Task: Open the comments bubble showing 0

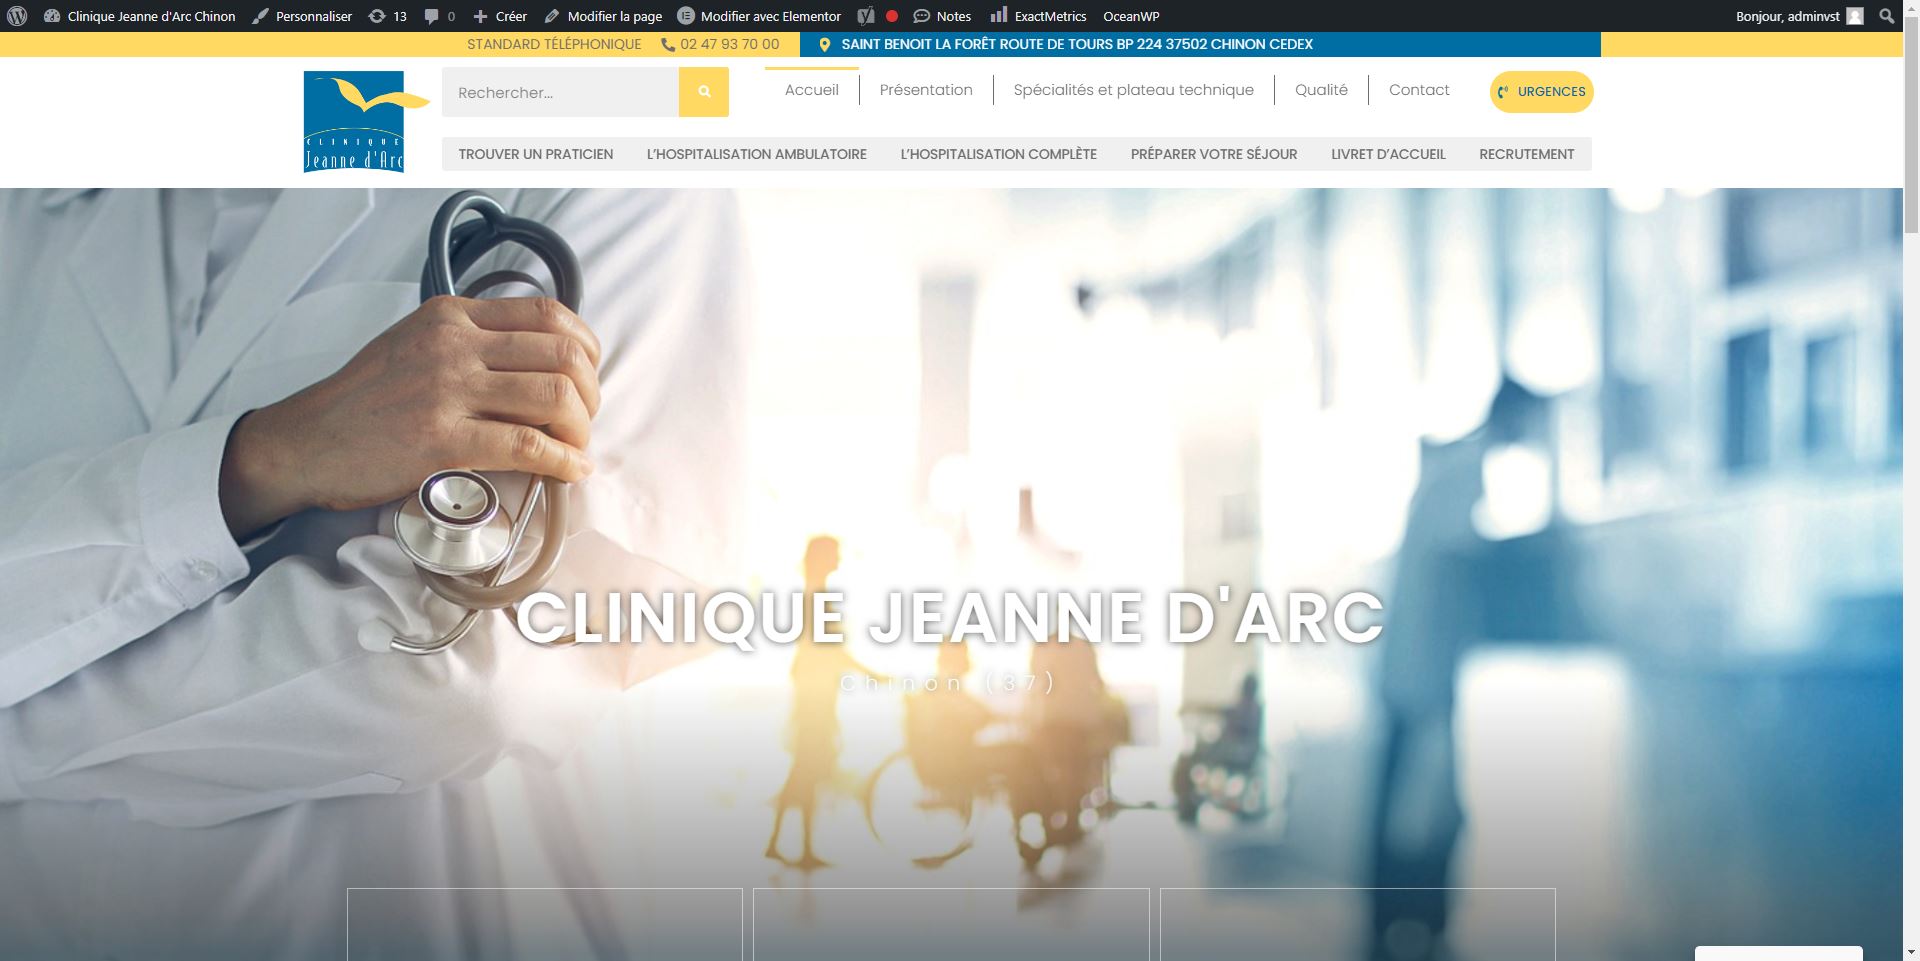Action: 440,16
